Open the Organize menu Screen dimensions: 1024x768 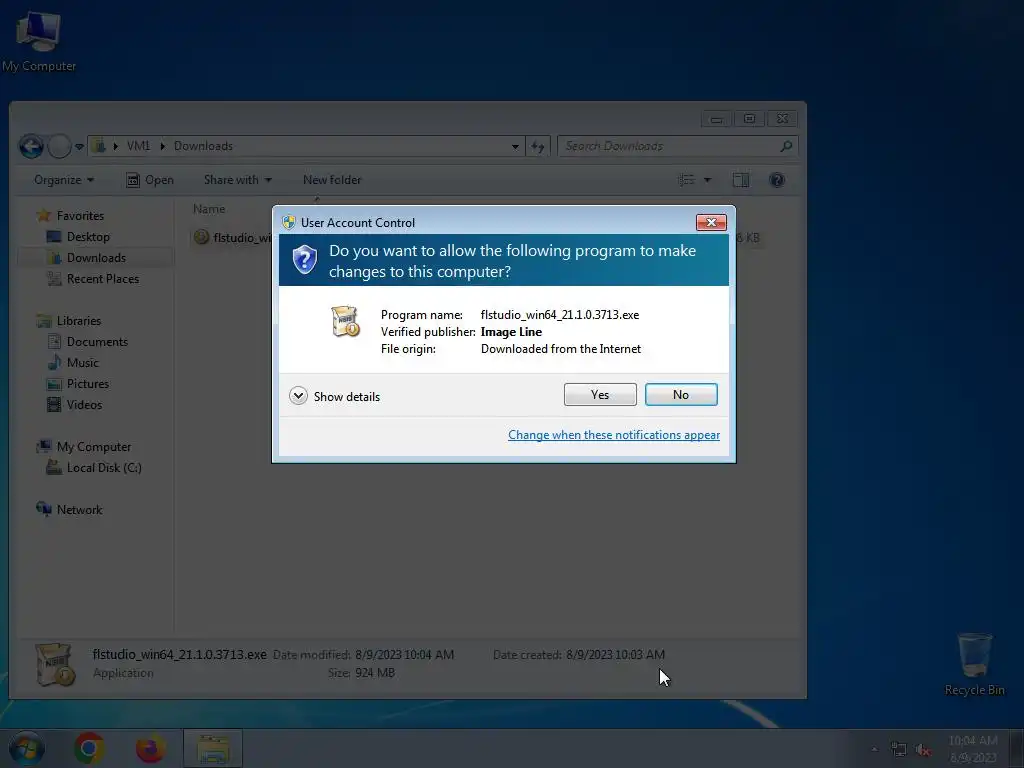point(63,180)
